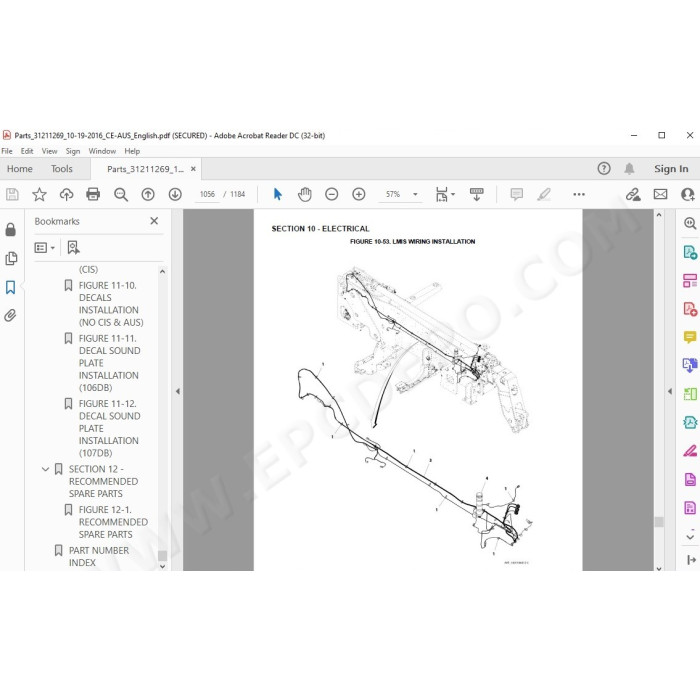The image size is (700, 700).
Task: Open FIGURE 12-1 RECOMMENDED SPARE PARTS bookmark
Action: coord(113,522)
